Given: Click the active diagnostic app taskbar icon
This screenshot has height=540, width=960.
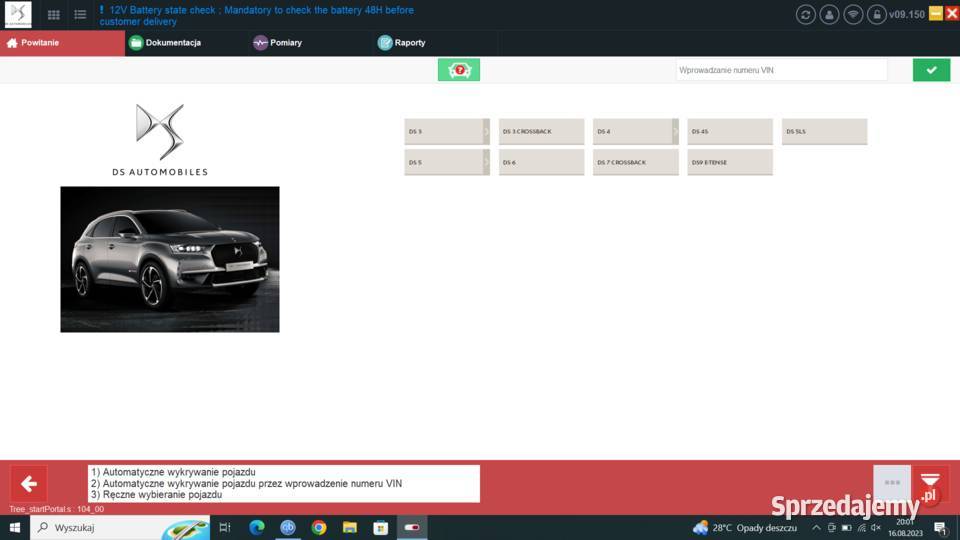Looking at the screenshot, I should point(412,527).
